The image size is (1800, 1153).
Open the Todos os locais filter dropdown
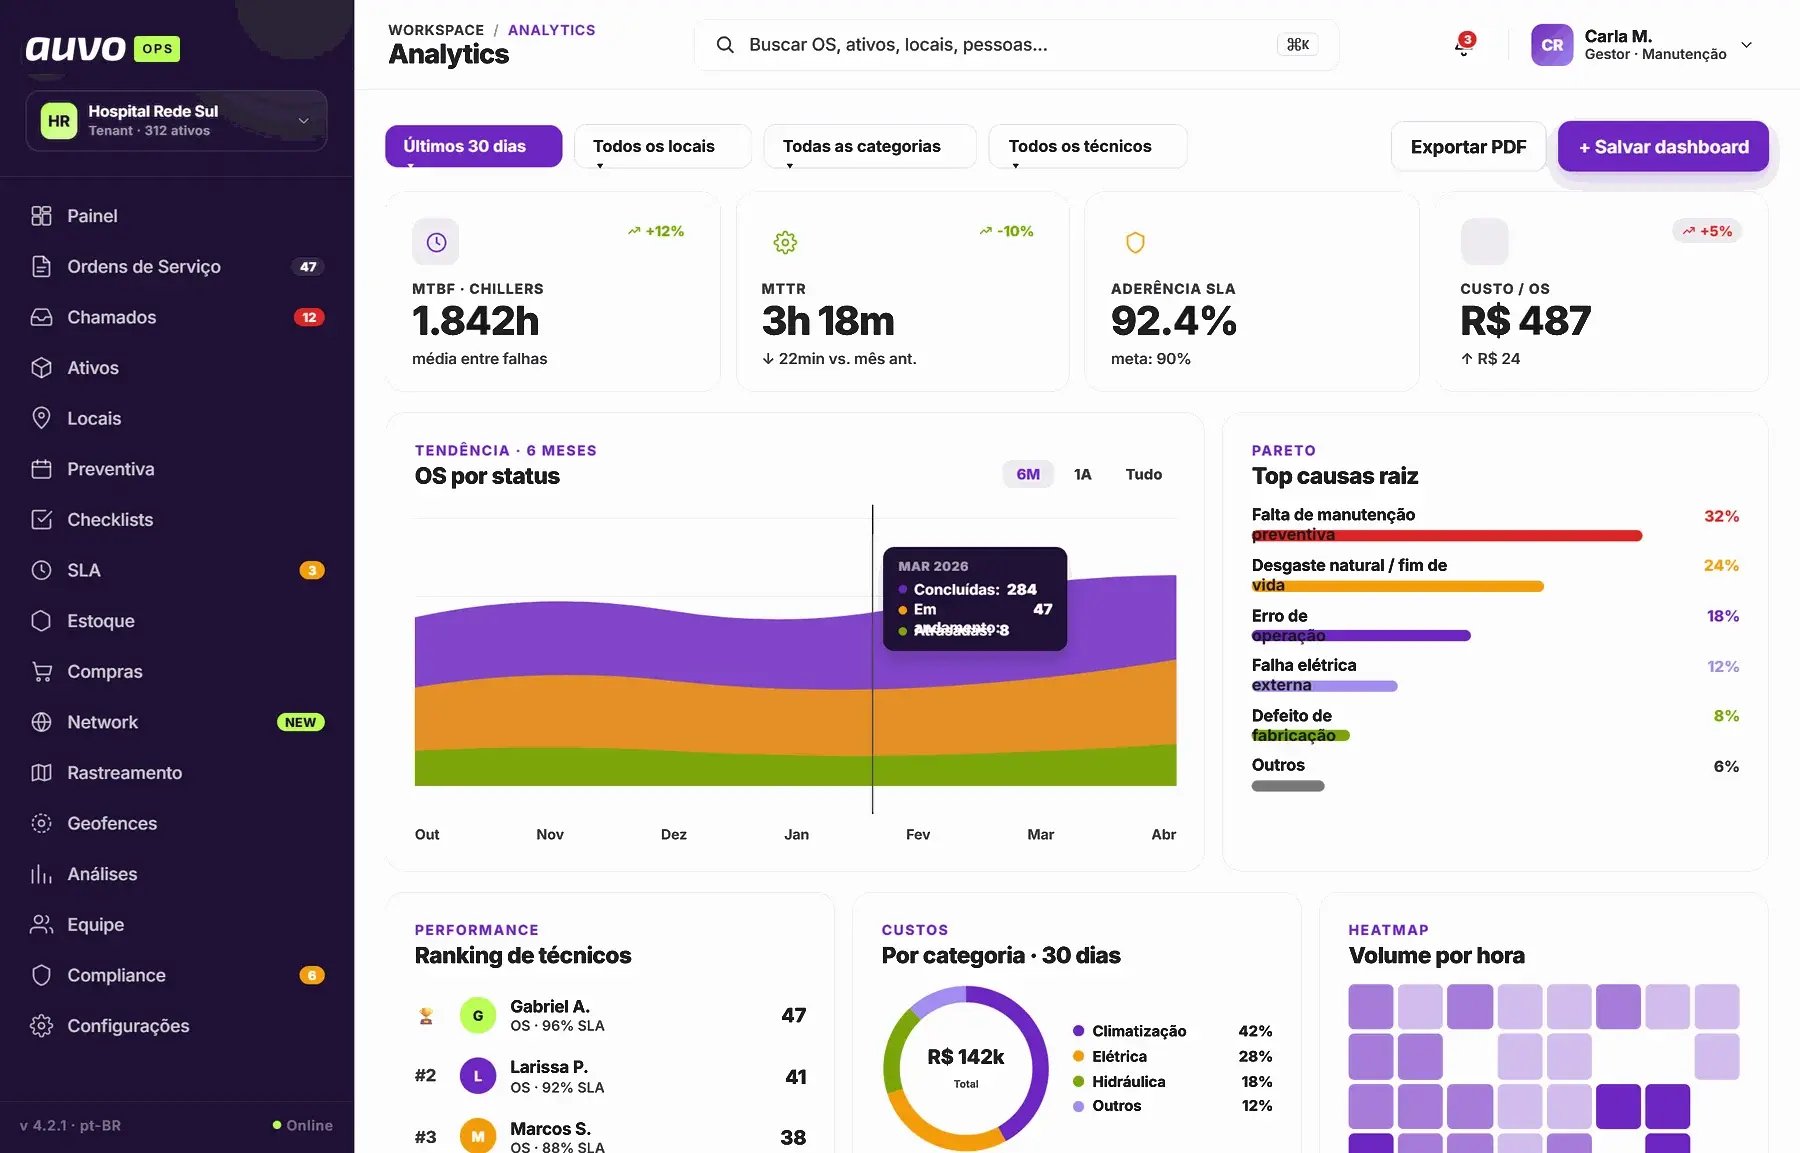point(662,146)
